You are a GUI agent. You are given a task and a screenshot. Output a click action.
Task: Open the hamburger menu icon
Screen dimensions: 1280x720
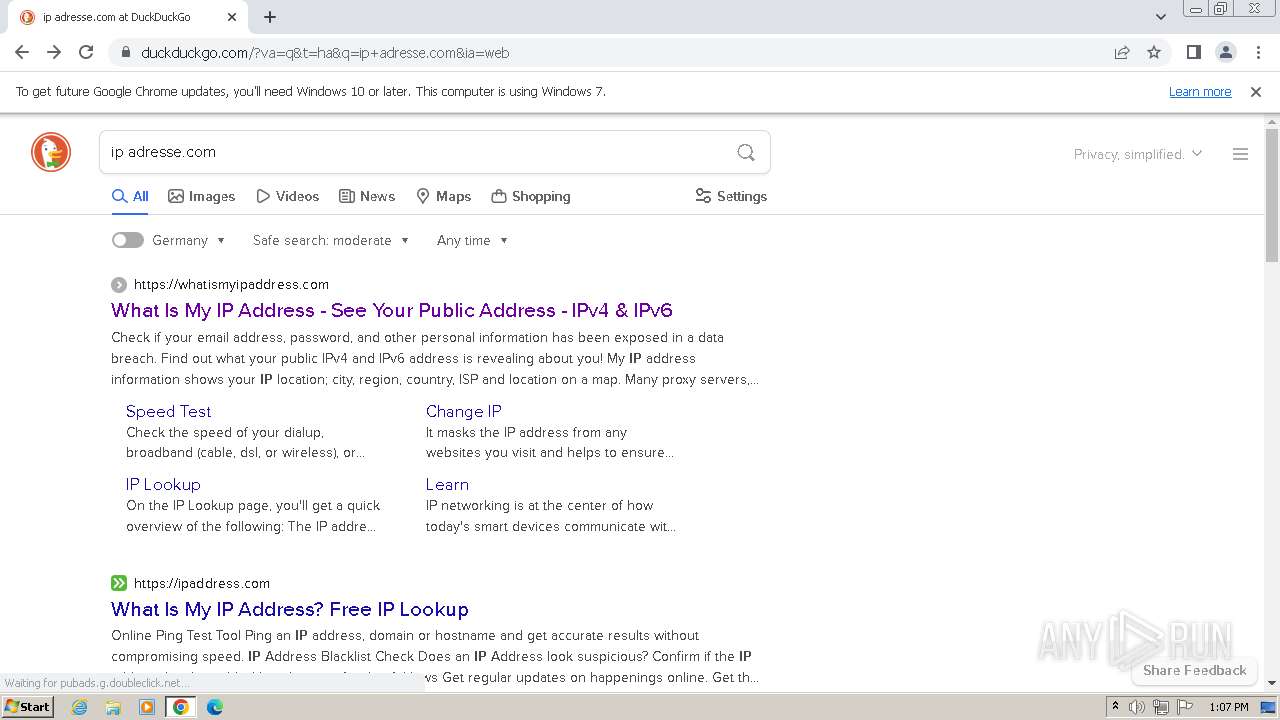click(x=1240, y=154)
